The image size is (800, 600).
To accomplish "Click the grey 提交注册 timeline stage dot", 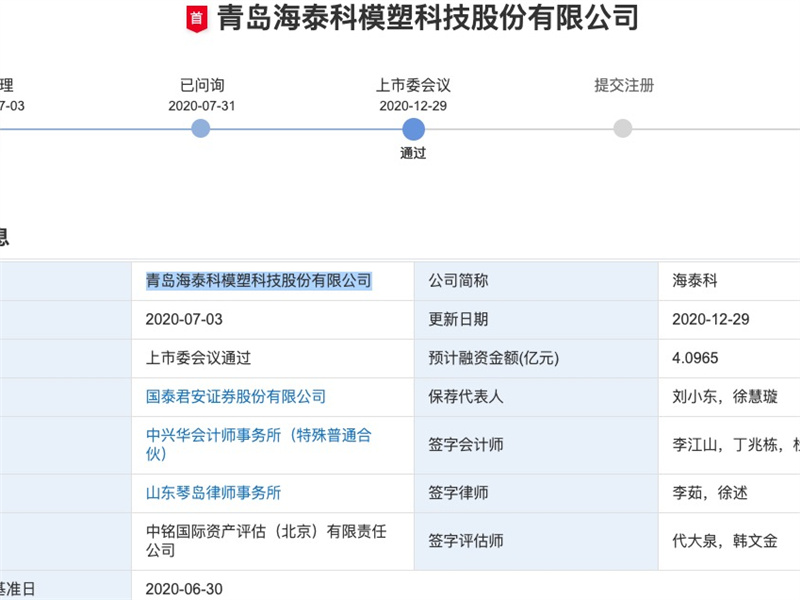I will coord(622,129).
